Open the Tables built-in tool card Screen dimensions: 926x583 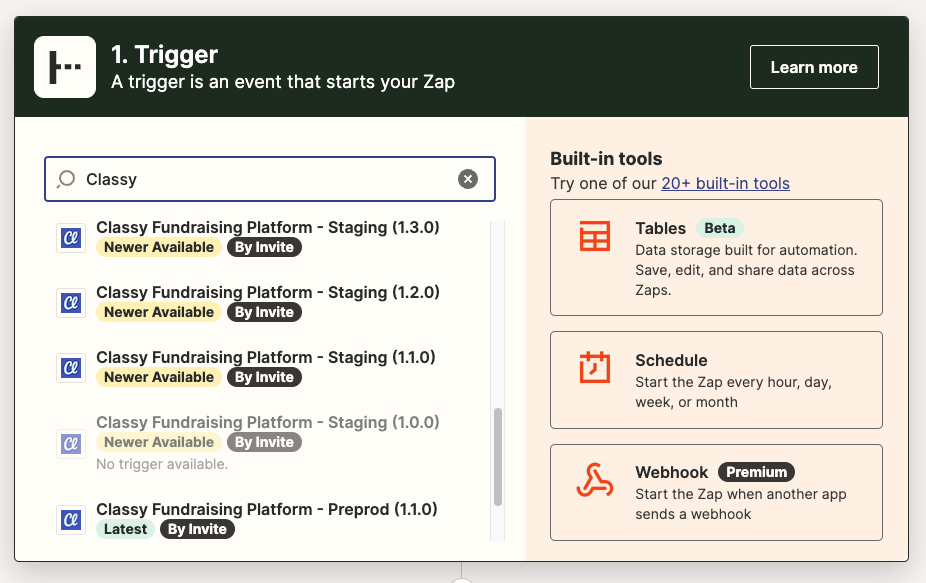click(x=716, y=258)
